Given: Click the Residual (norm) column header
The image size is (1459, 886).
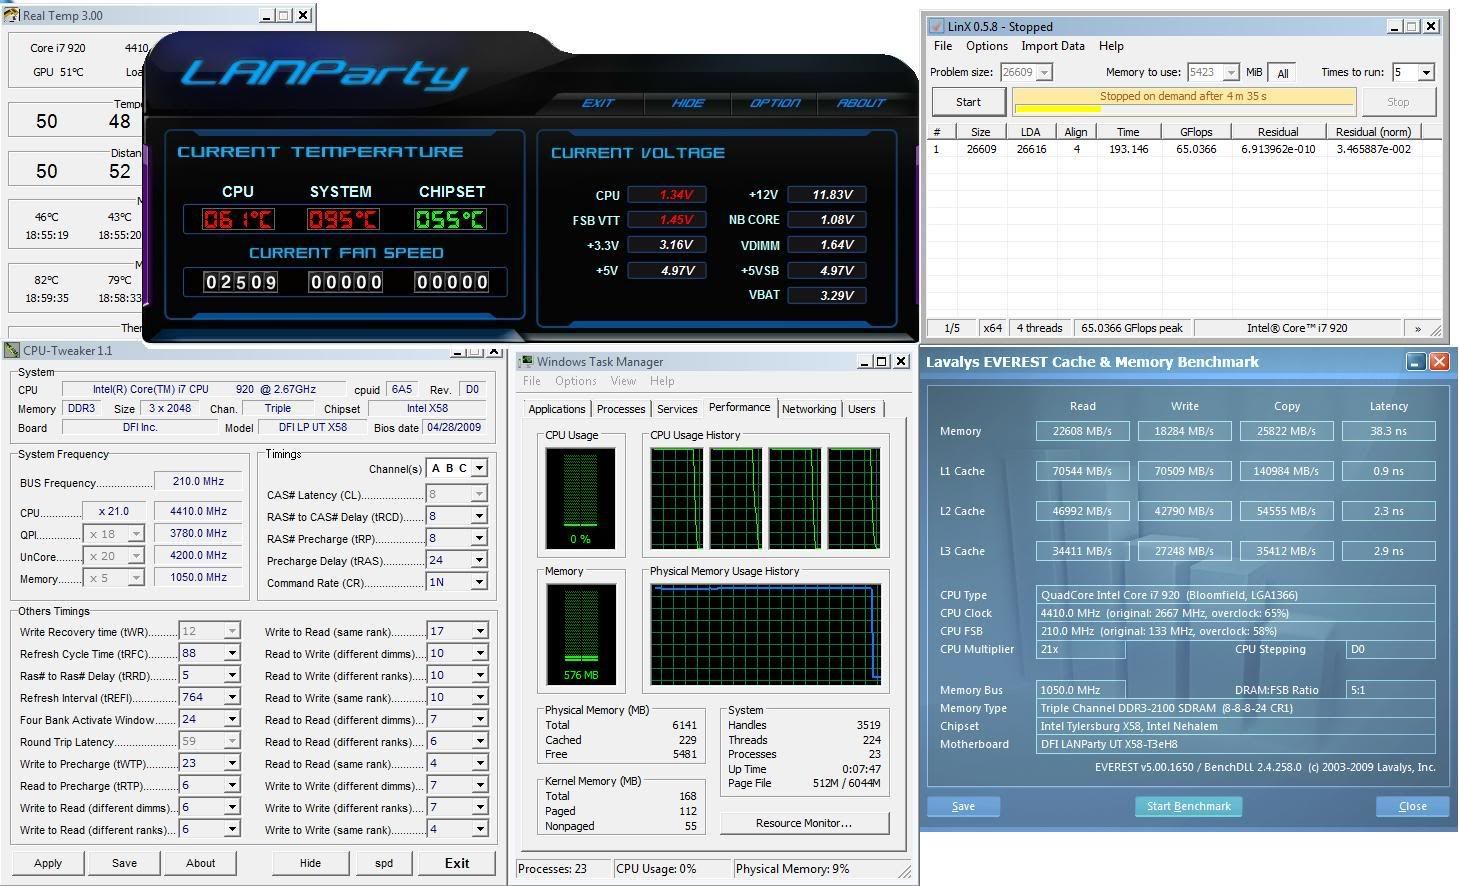Looking at the screenshot, I should (x=1373, y=132).
